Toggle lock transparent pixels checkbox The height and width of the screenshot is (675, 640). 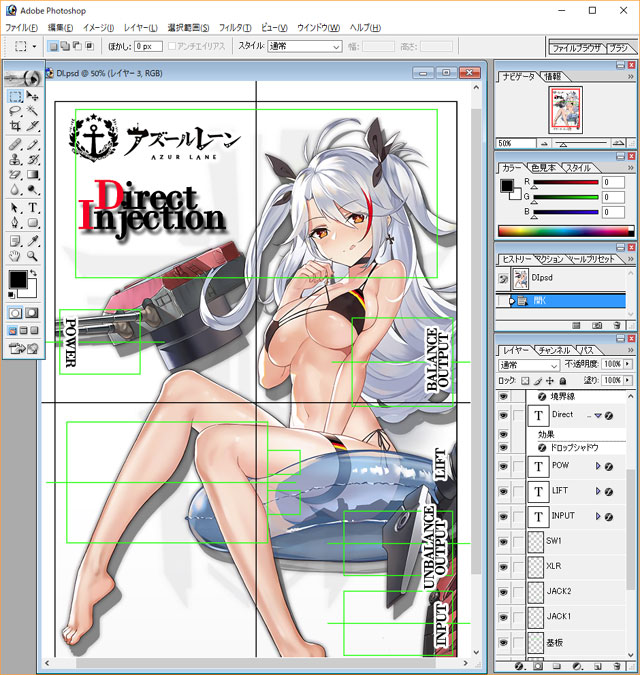coord(525,381)
